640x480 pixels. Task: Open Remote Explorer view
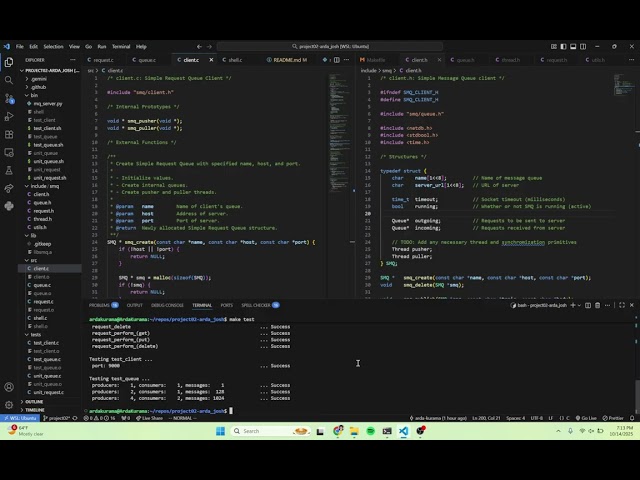click(9, 152)
